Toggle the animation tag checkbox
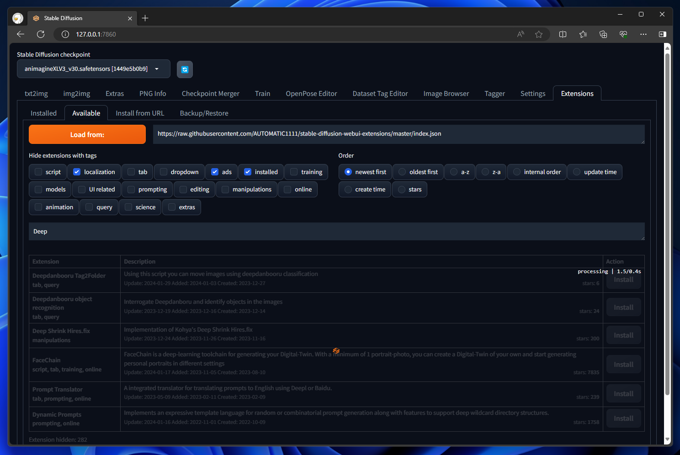The image size is (680, 455). pyautogui.click(x=38, y=207)
